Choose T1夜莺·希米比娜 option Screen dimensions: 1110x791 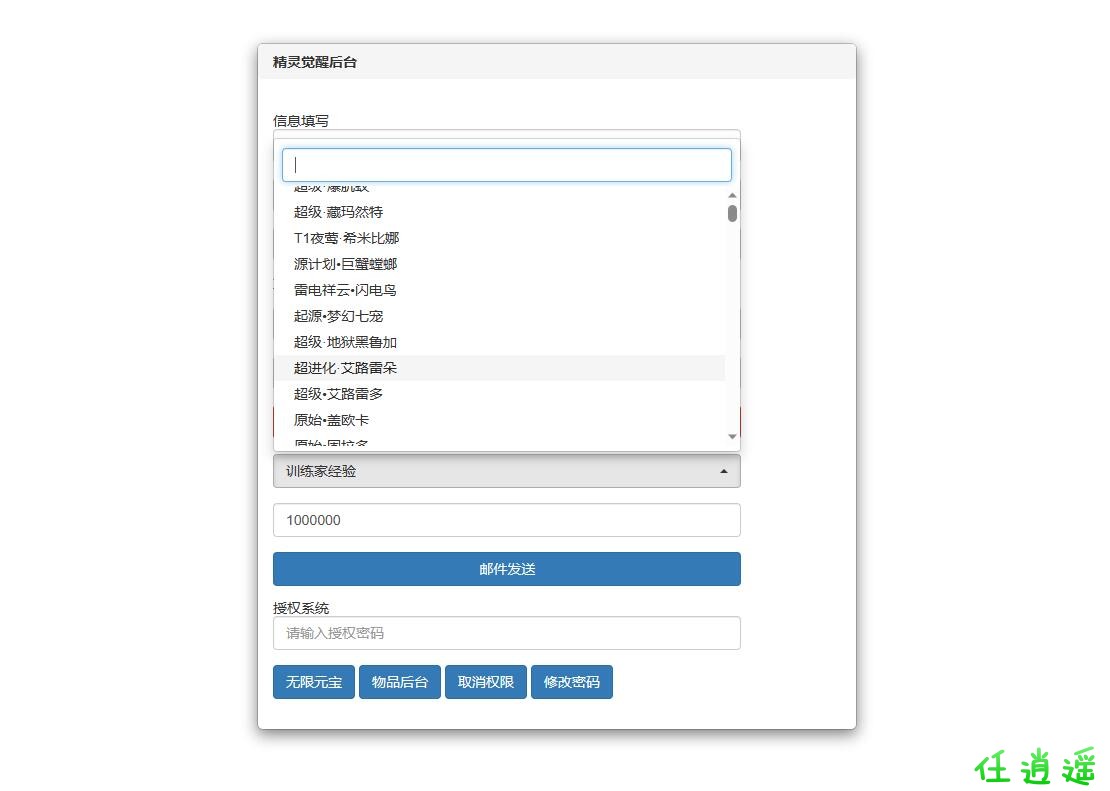click(x=499, y=238)
